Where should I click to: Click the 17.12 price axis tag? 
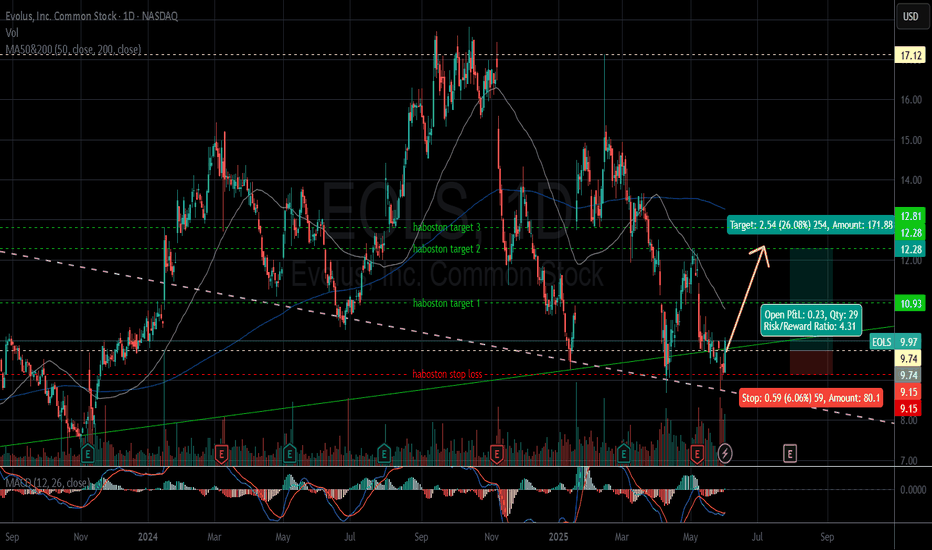coord(911,55)
